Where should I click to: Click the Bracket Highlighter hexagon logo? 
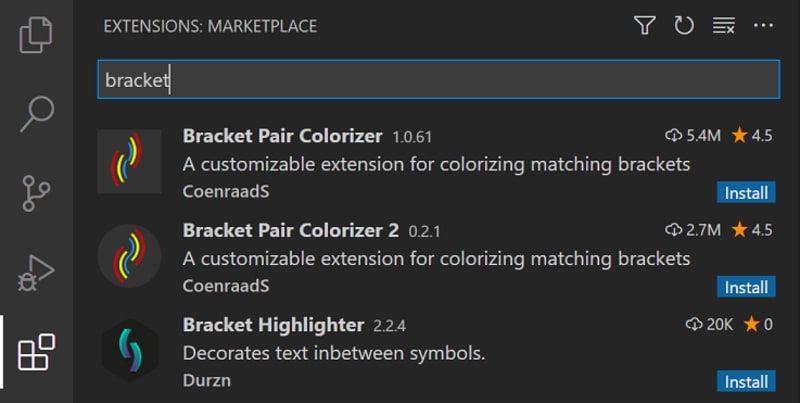130,350
